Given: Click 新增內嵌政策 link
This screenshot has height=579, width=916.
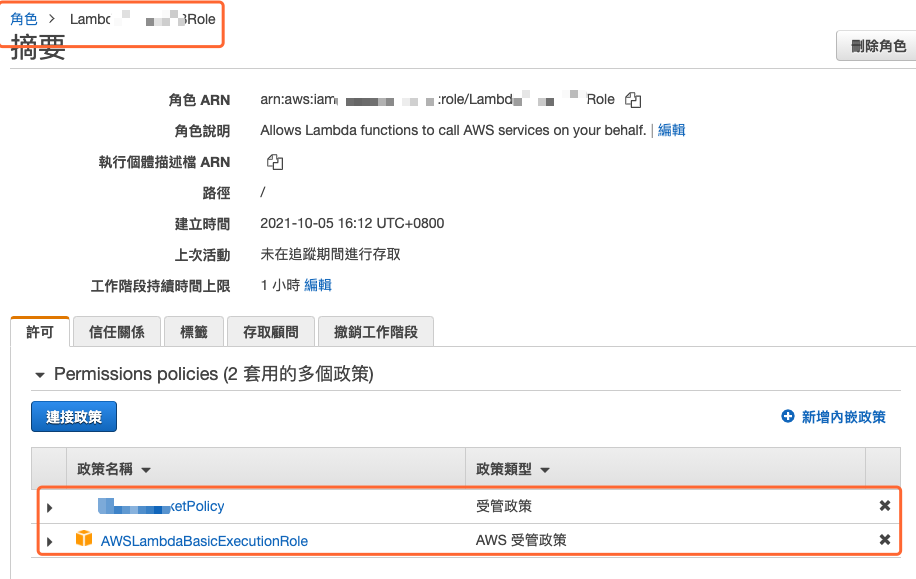Looking at the screenshot, I should click(x=844, y=417).
